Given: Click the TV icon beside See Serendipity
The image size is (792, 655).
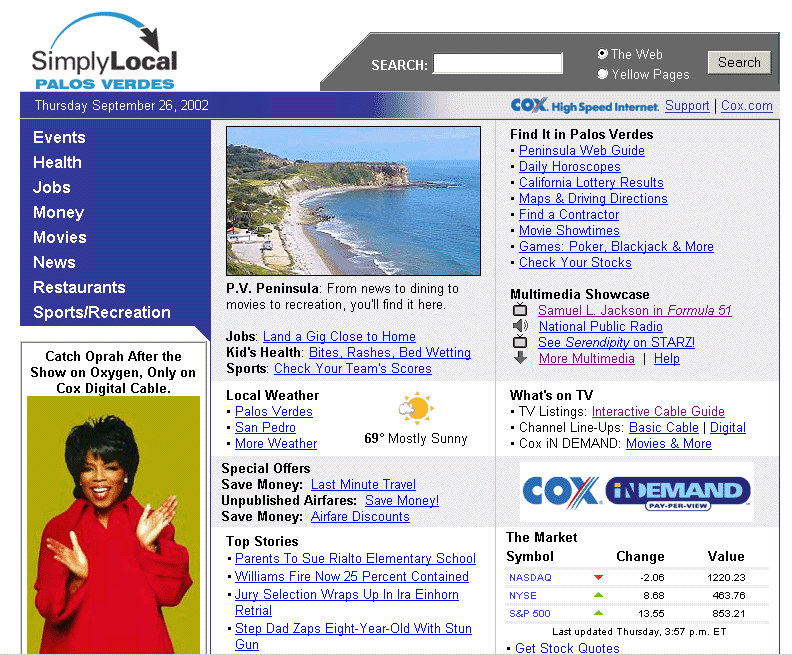Looking at the screenshot, I should coord(520,342).
